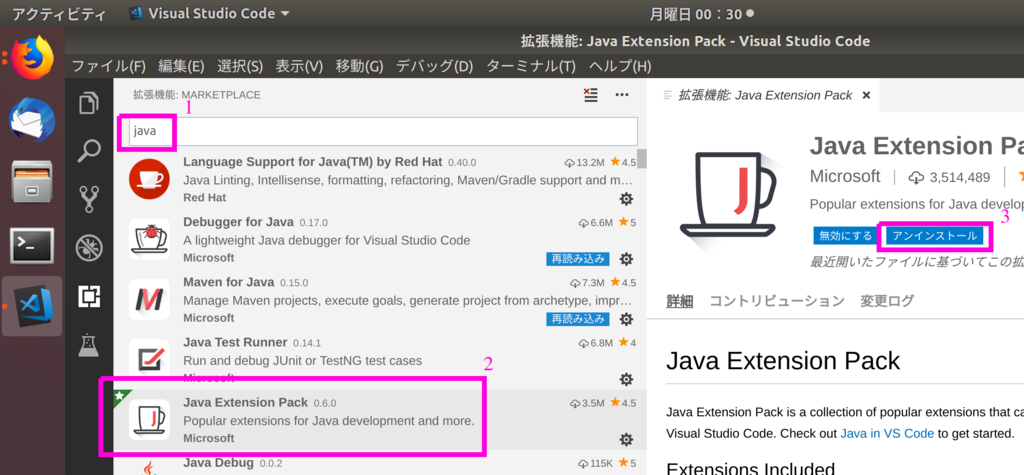Screen dimensions: 1024x475
Task: Open アクティビティ overview
Action: coord(59,13)
